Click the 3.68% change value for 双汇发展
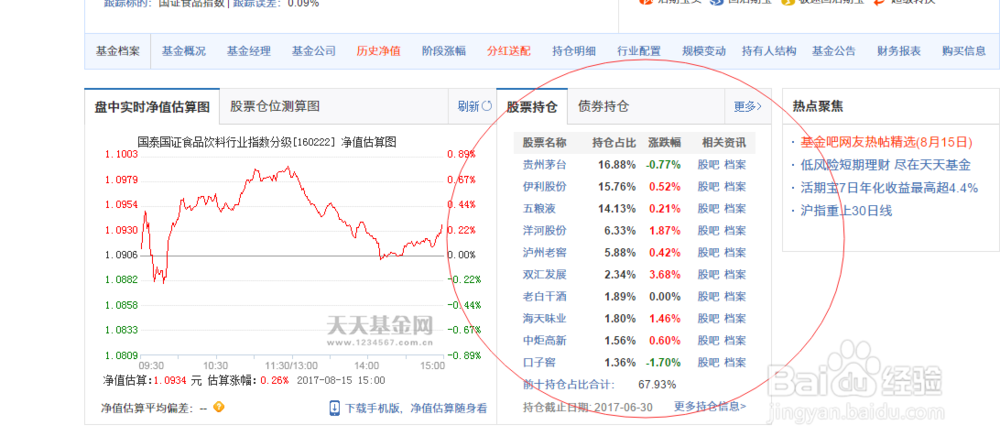 point(665,274)
